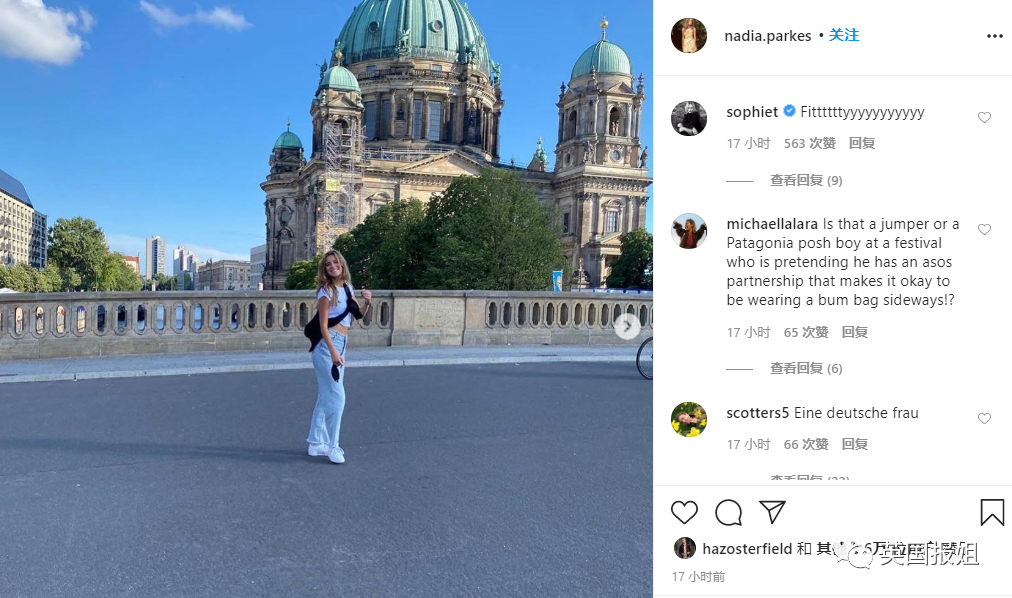View 563 likes on sophiet's comment
This screenshot has width=1012, height=598.
(809, 143)
